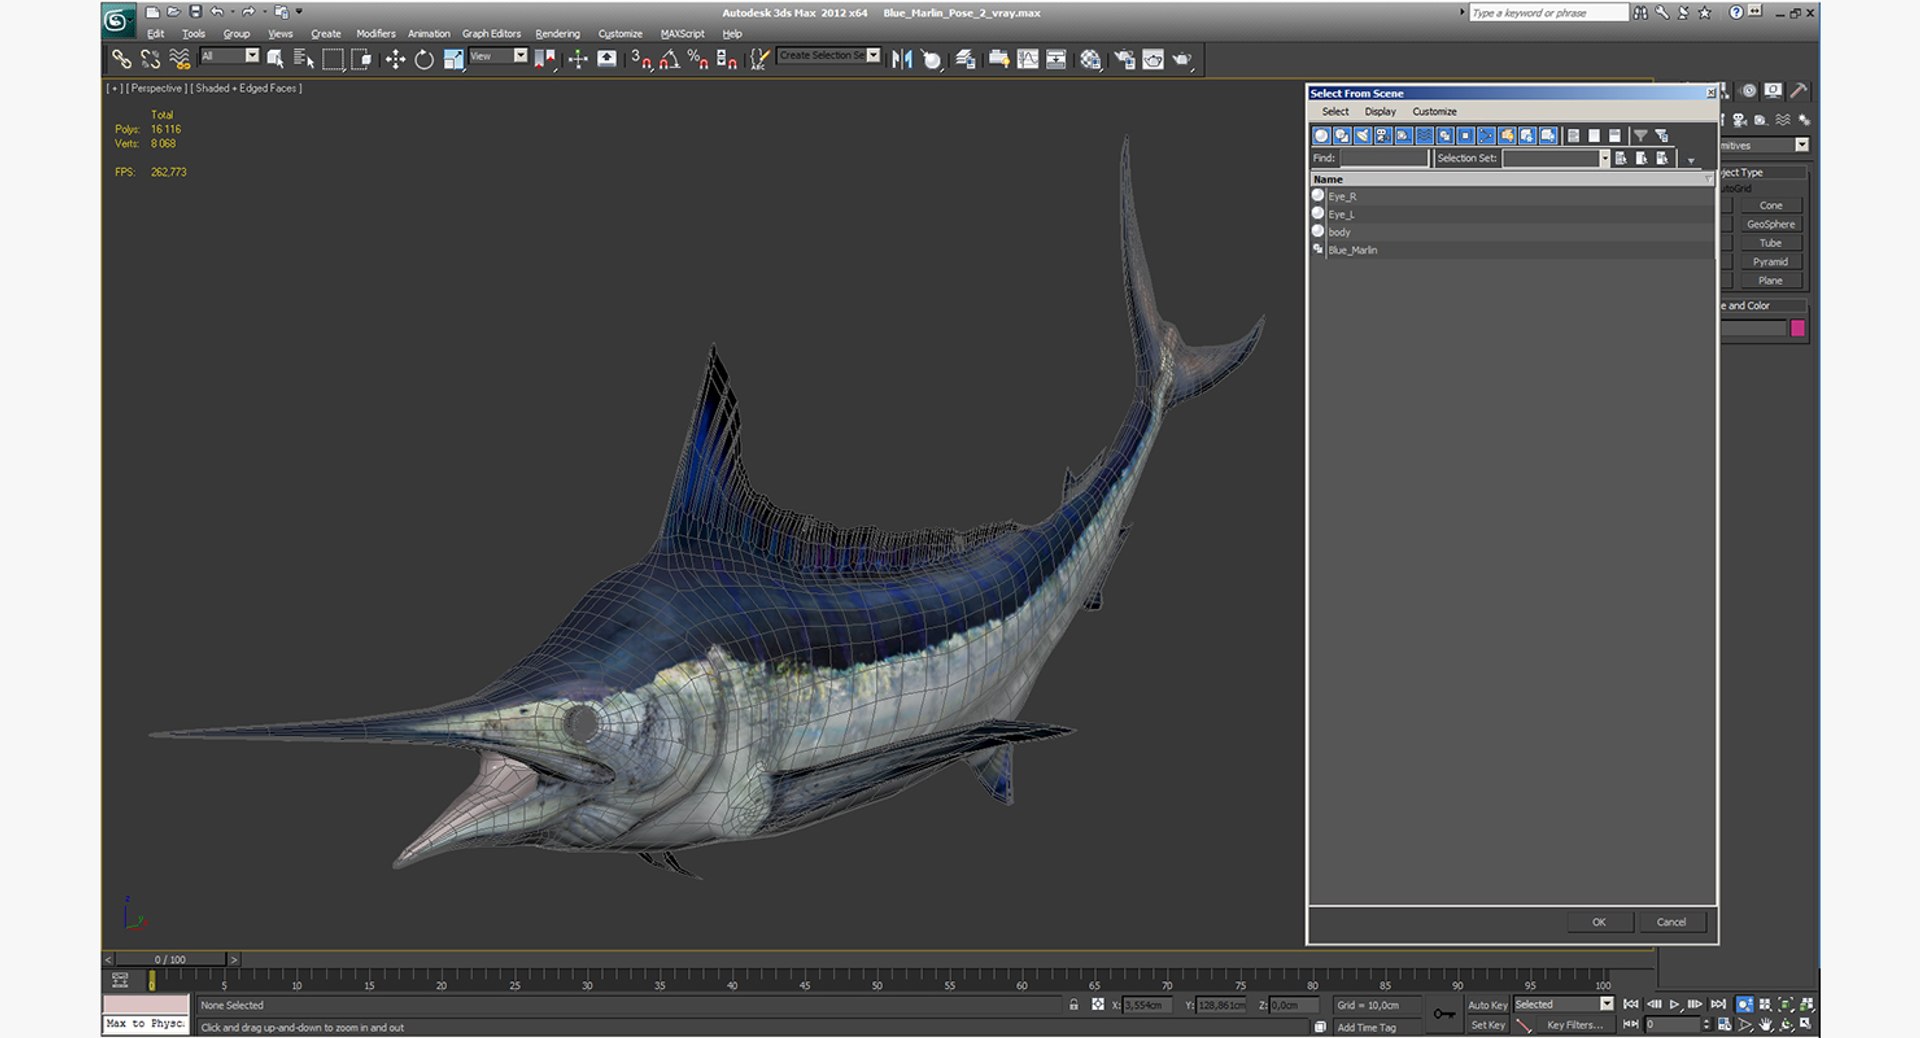
Task: Toggle Display Lights filter in dialog
Action: pos(1362,135)
